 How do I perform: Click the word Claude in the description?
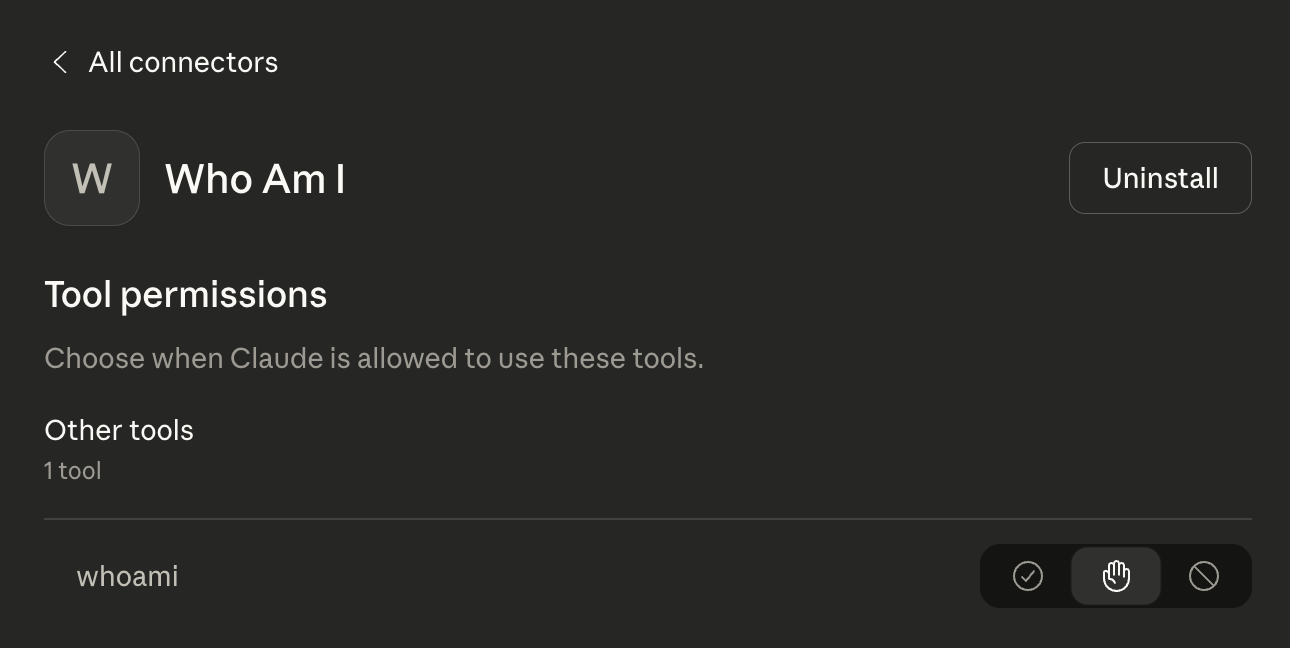point(277,358)
